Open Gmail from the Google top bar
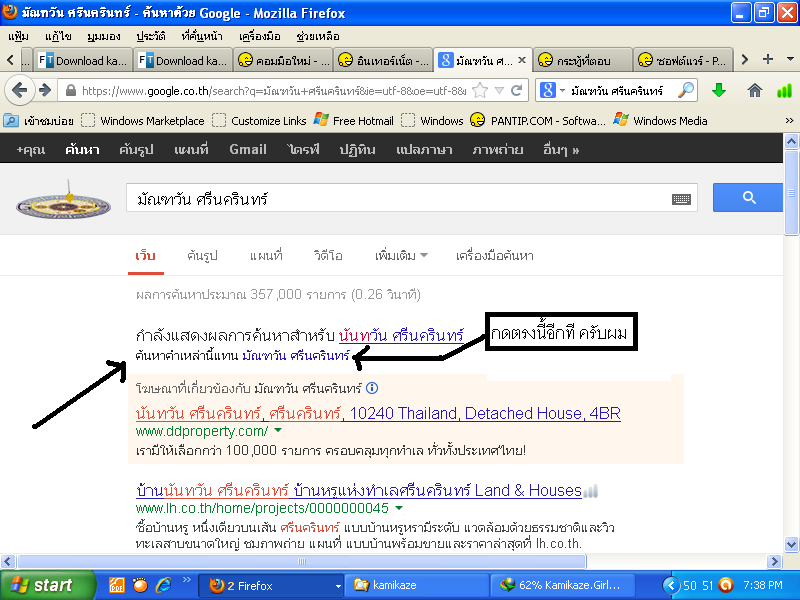 [248, 149]
